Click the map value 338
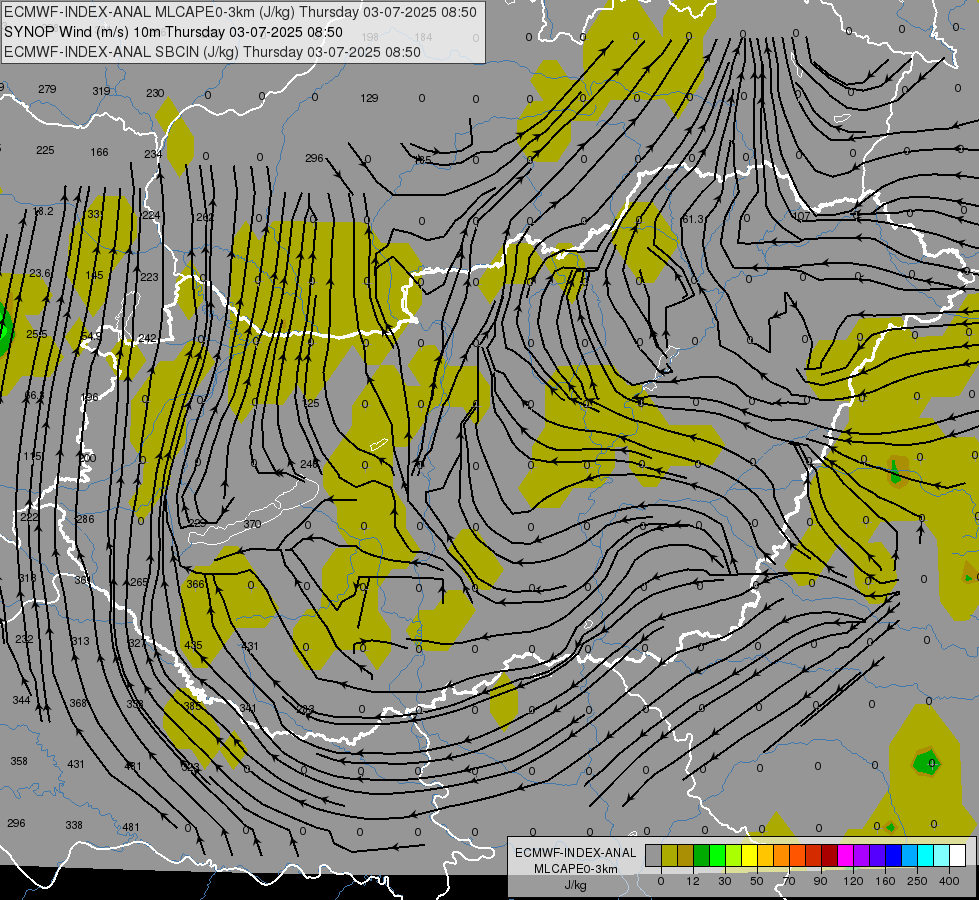Screen dimensions: 979x900 [x=74, y=825]
